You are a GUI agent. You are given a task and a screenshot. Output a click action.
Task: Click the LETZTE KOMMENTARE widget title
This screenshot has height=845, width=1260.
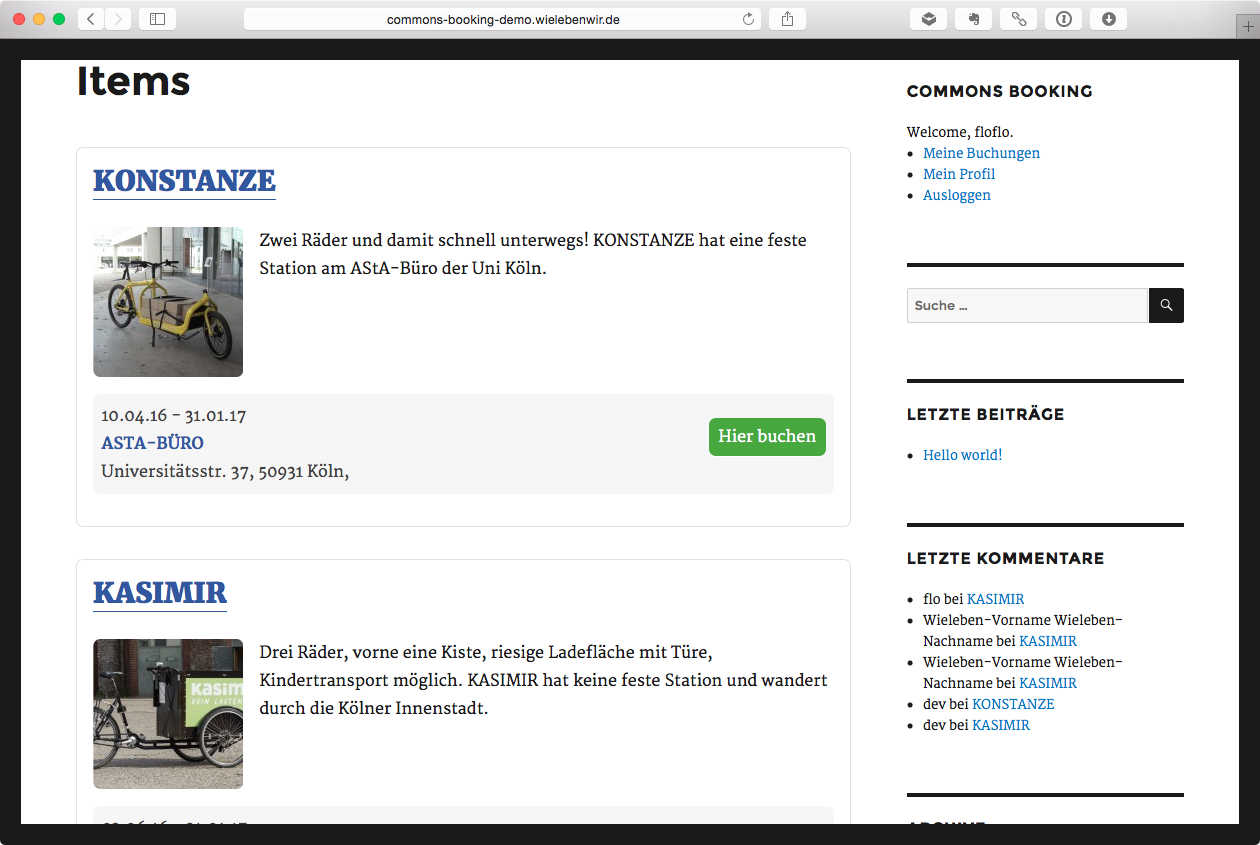[1005, 558]
